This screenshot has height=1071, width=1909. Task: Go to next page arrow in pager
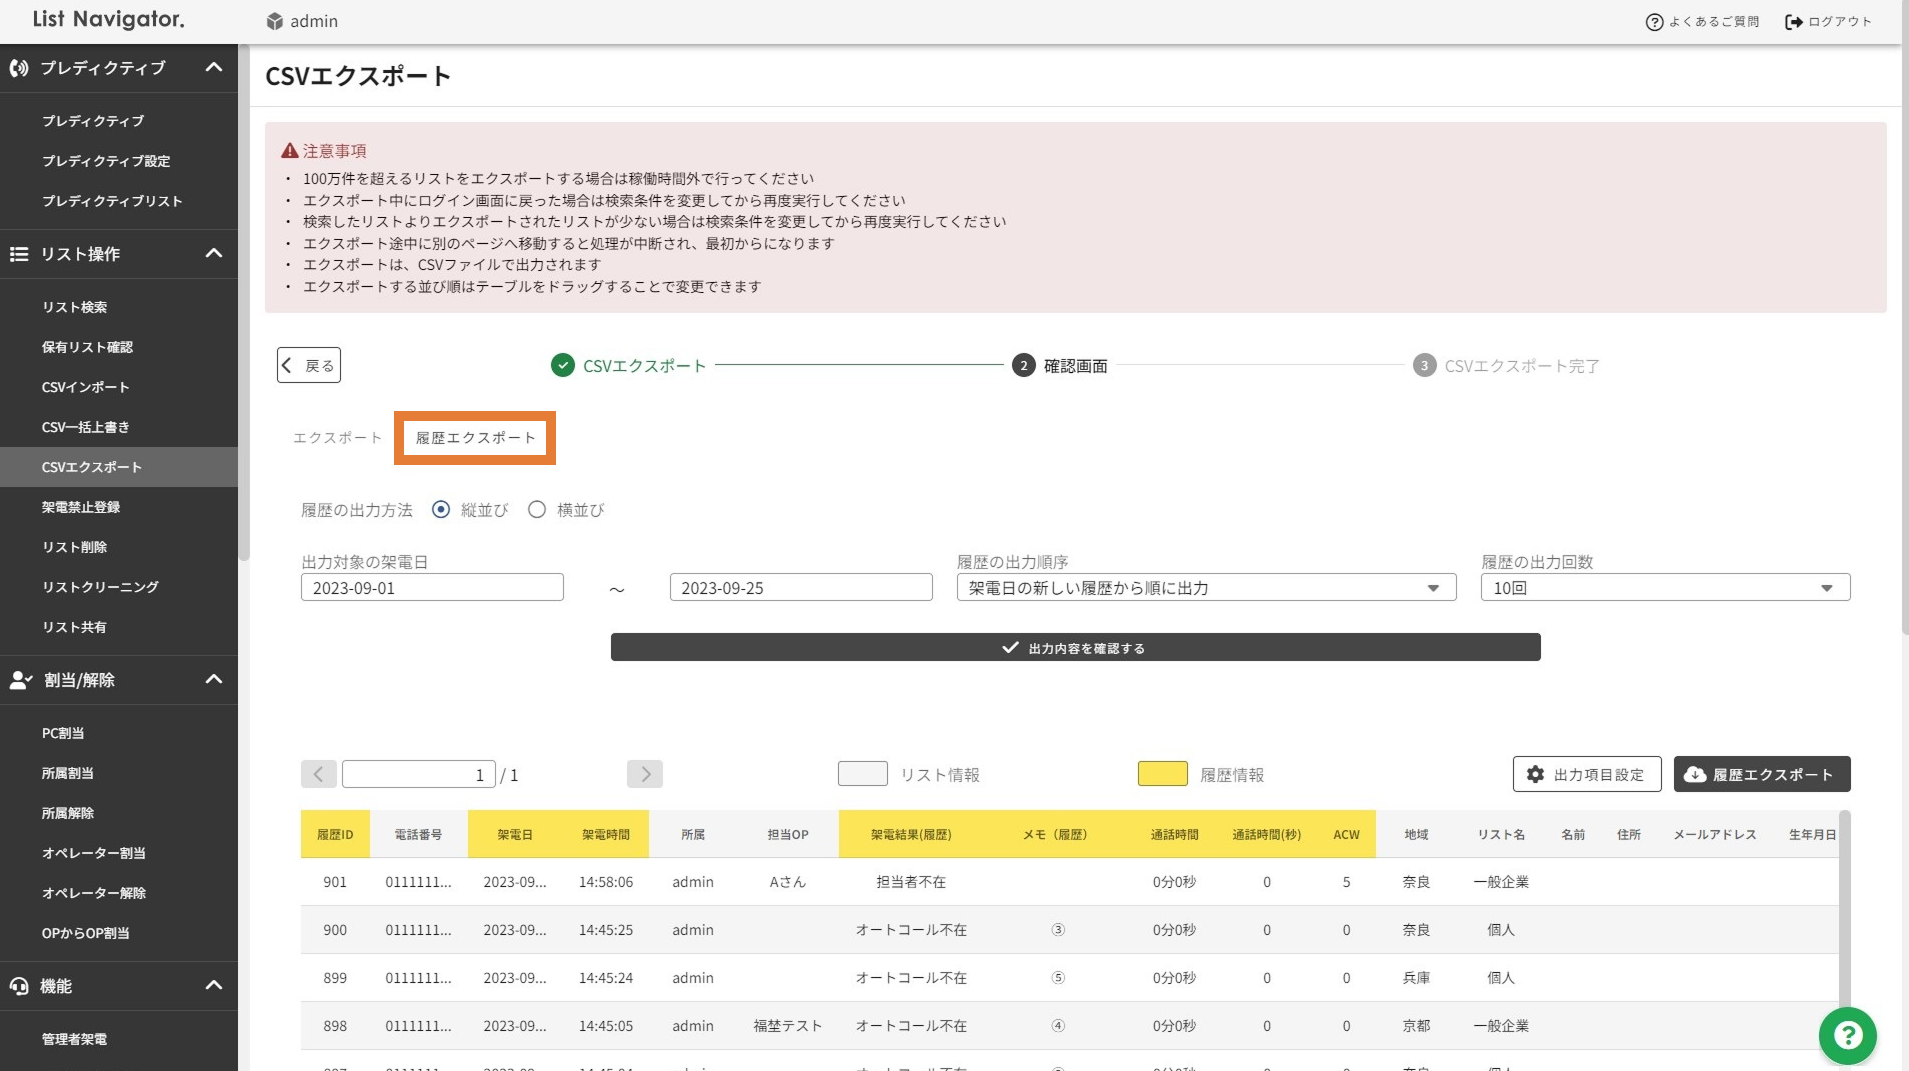(x=645, y=774)
